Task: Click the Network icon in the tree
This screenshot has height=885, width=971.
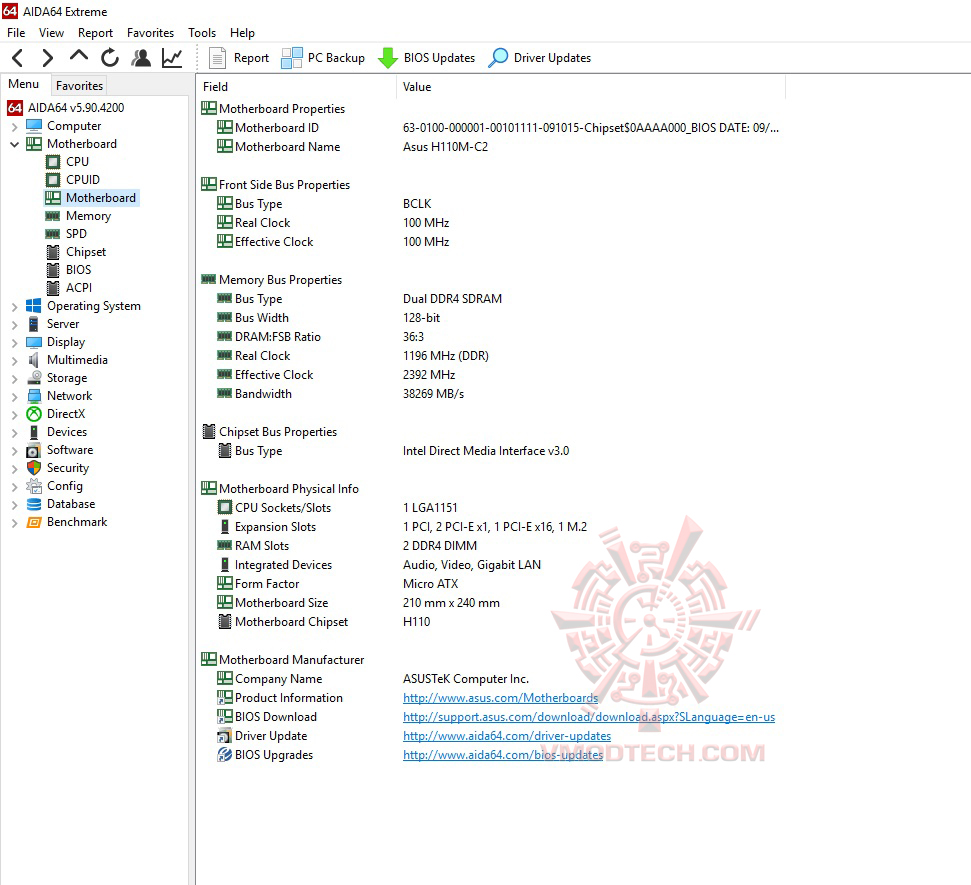Action: 33,396
